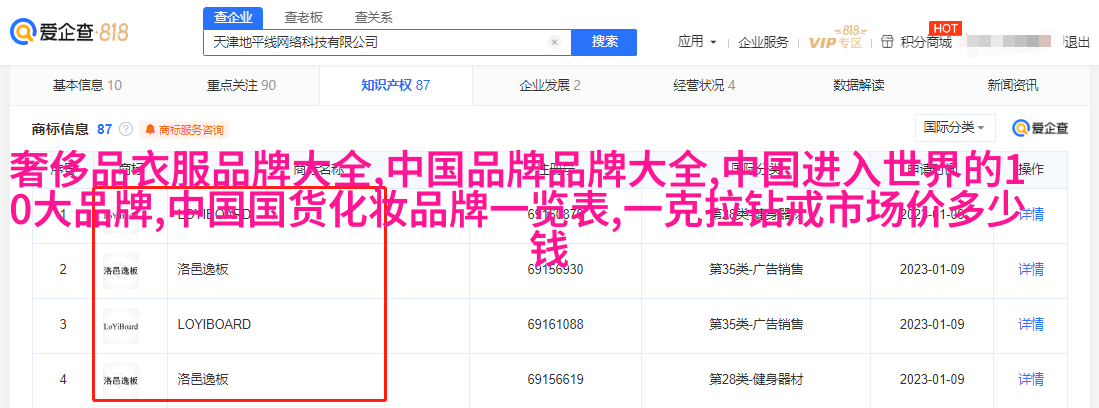Click the LOYIBOARD trademark name in row 3
The height and width of the screenshot is (408, 1099).
(214, 325)
